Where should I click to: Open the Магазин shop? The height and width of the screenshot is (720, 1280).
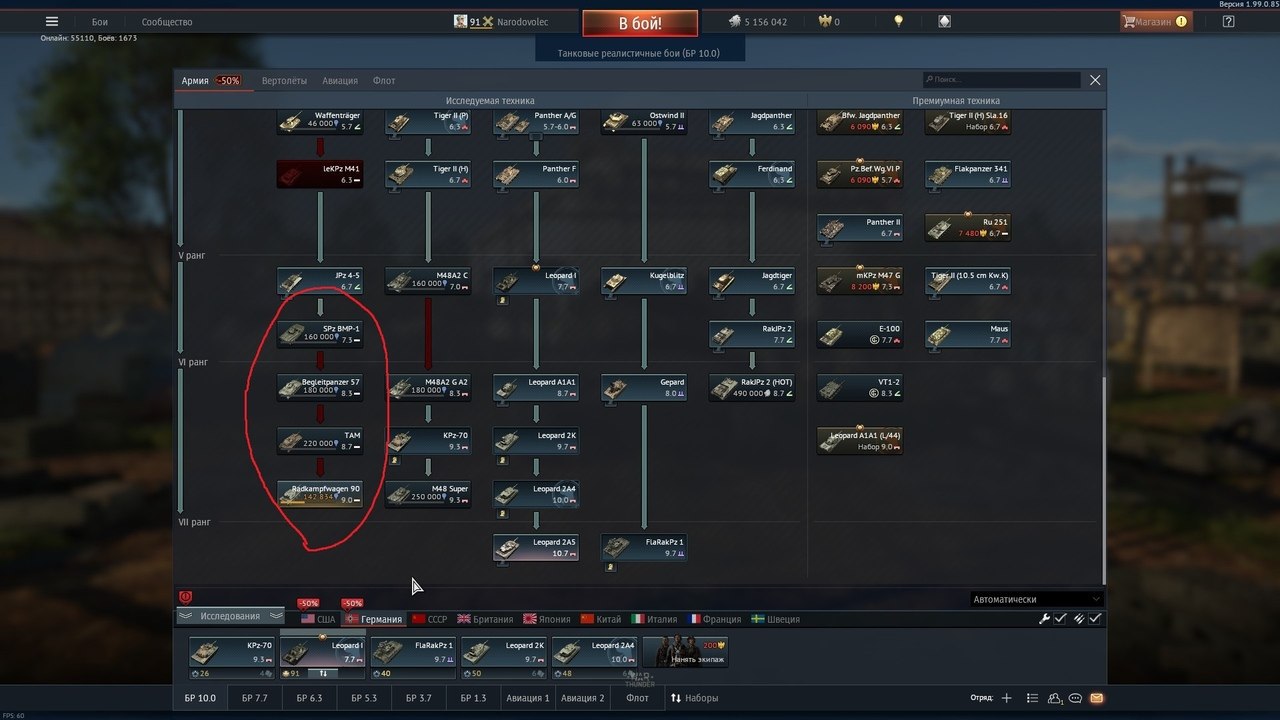[x=1155, y=21]
